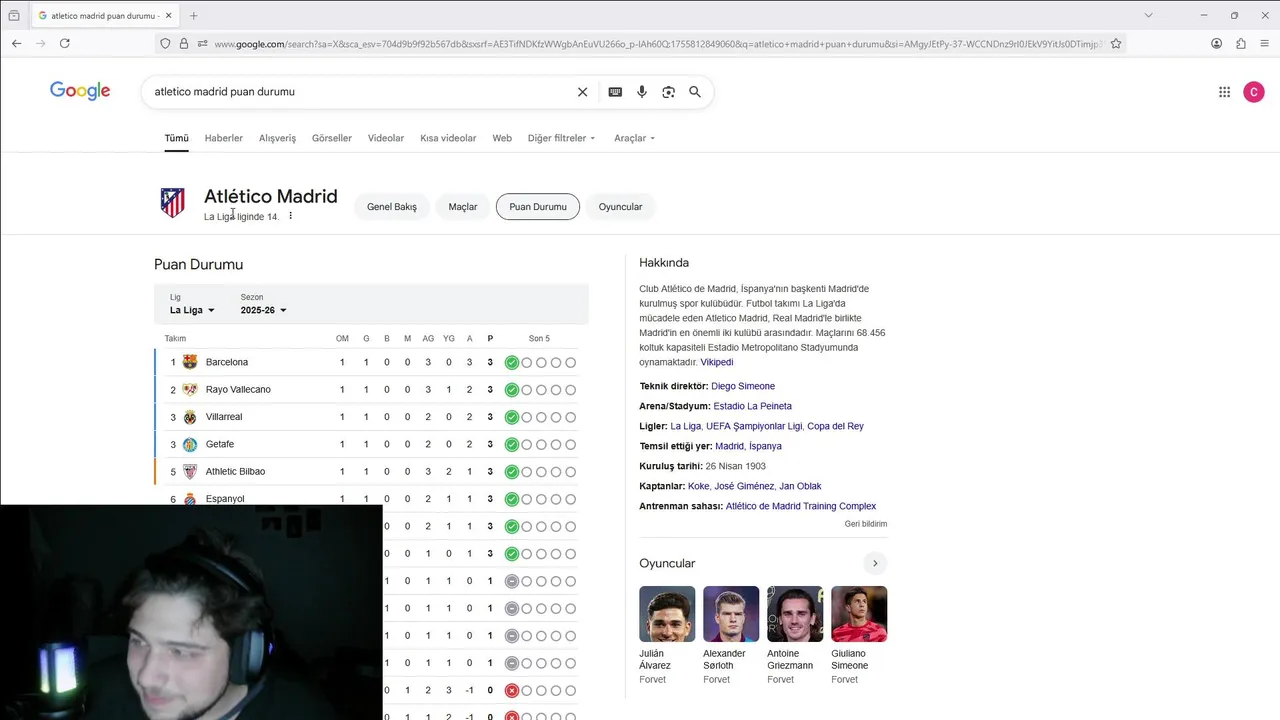Open the Sezon dropdown showing 2025-26
Screen dimensions: 1280x720
click(x=263, y=310)
